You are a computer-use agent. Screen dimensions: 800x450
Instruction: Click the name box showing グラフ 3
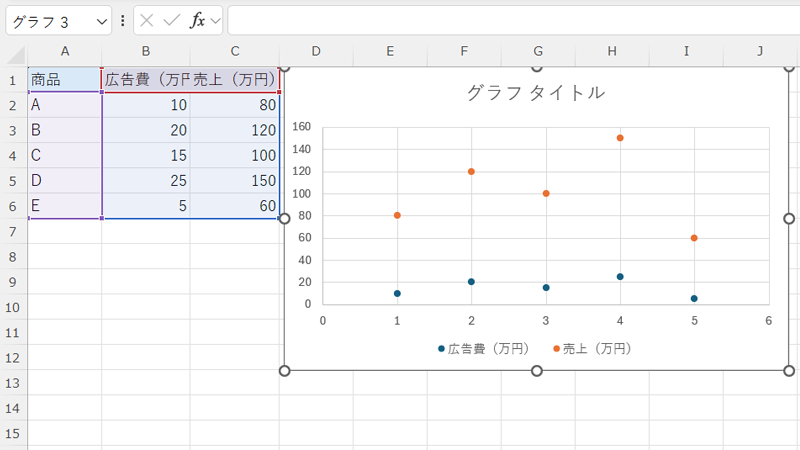click(x=48, y=21)
